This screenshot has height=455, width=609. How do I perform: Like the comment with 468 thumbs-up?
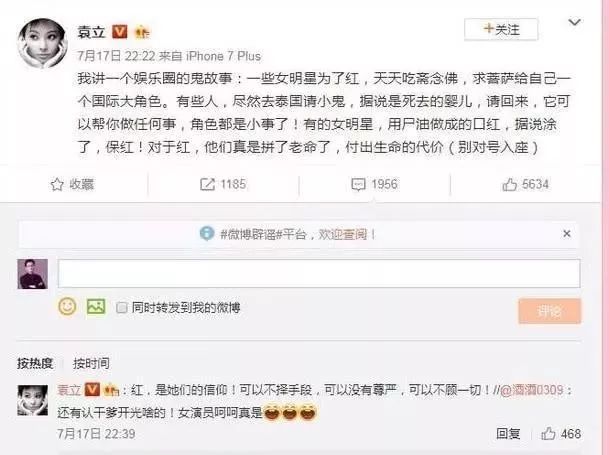coord(548,433)
